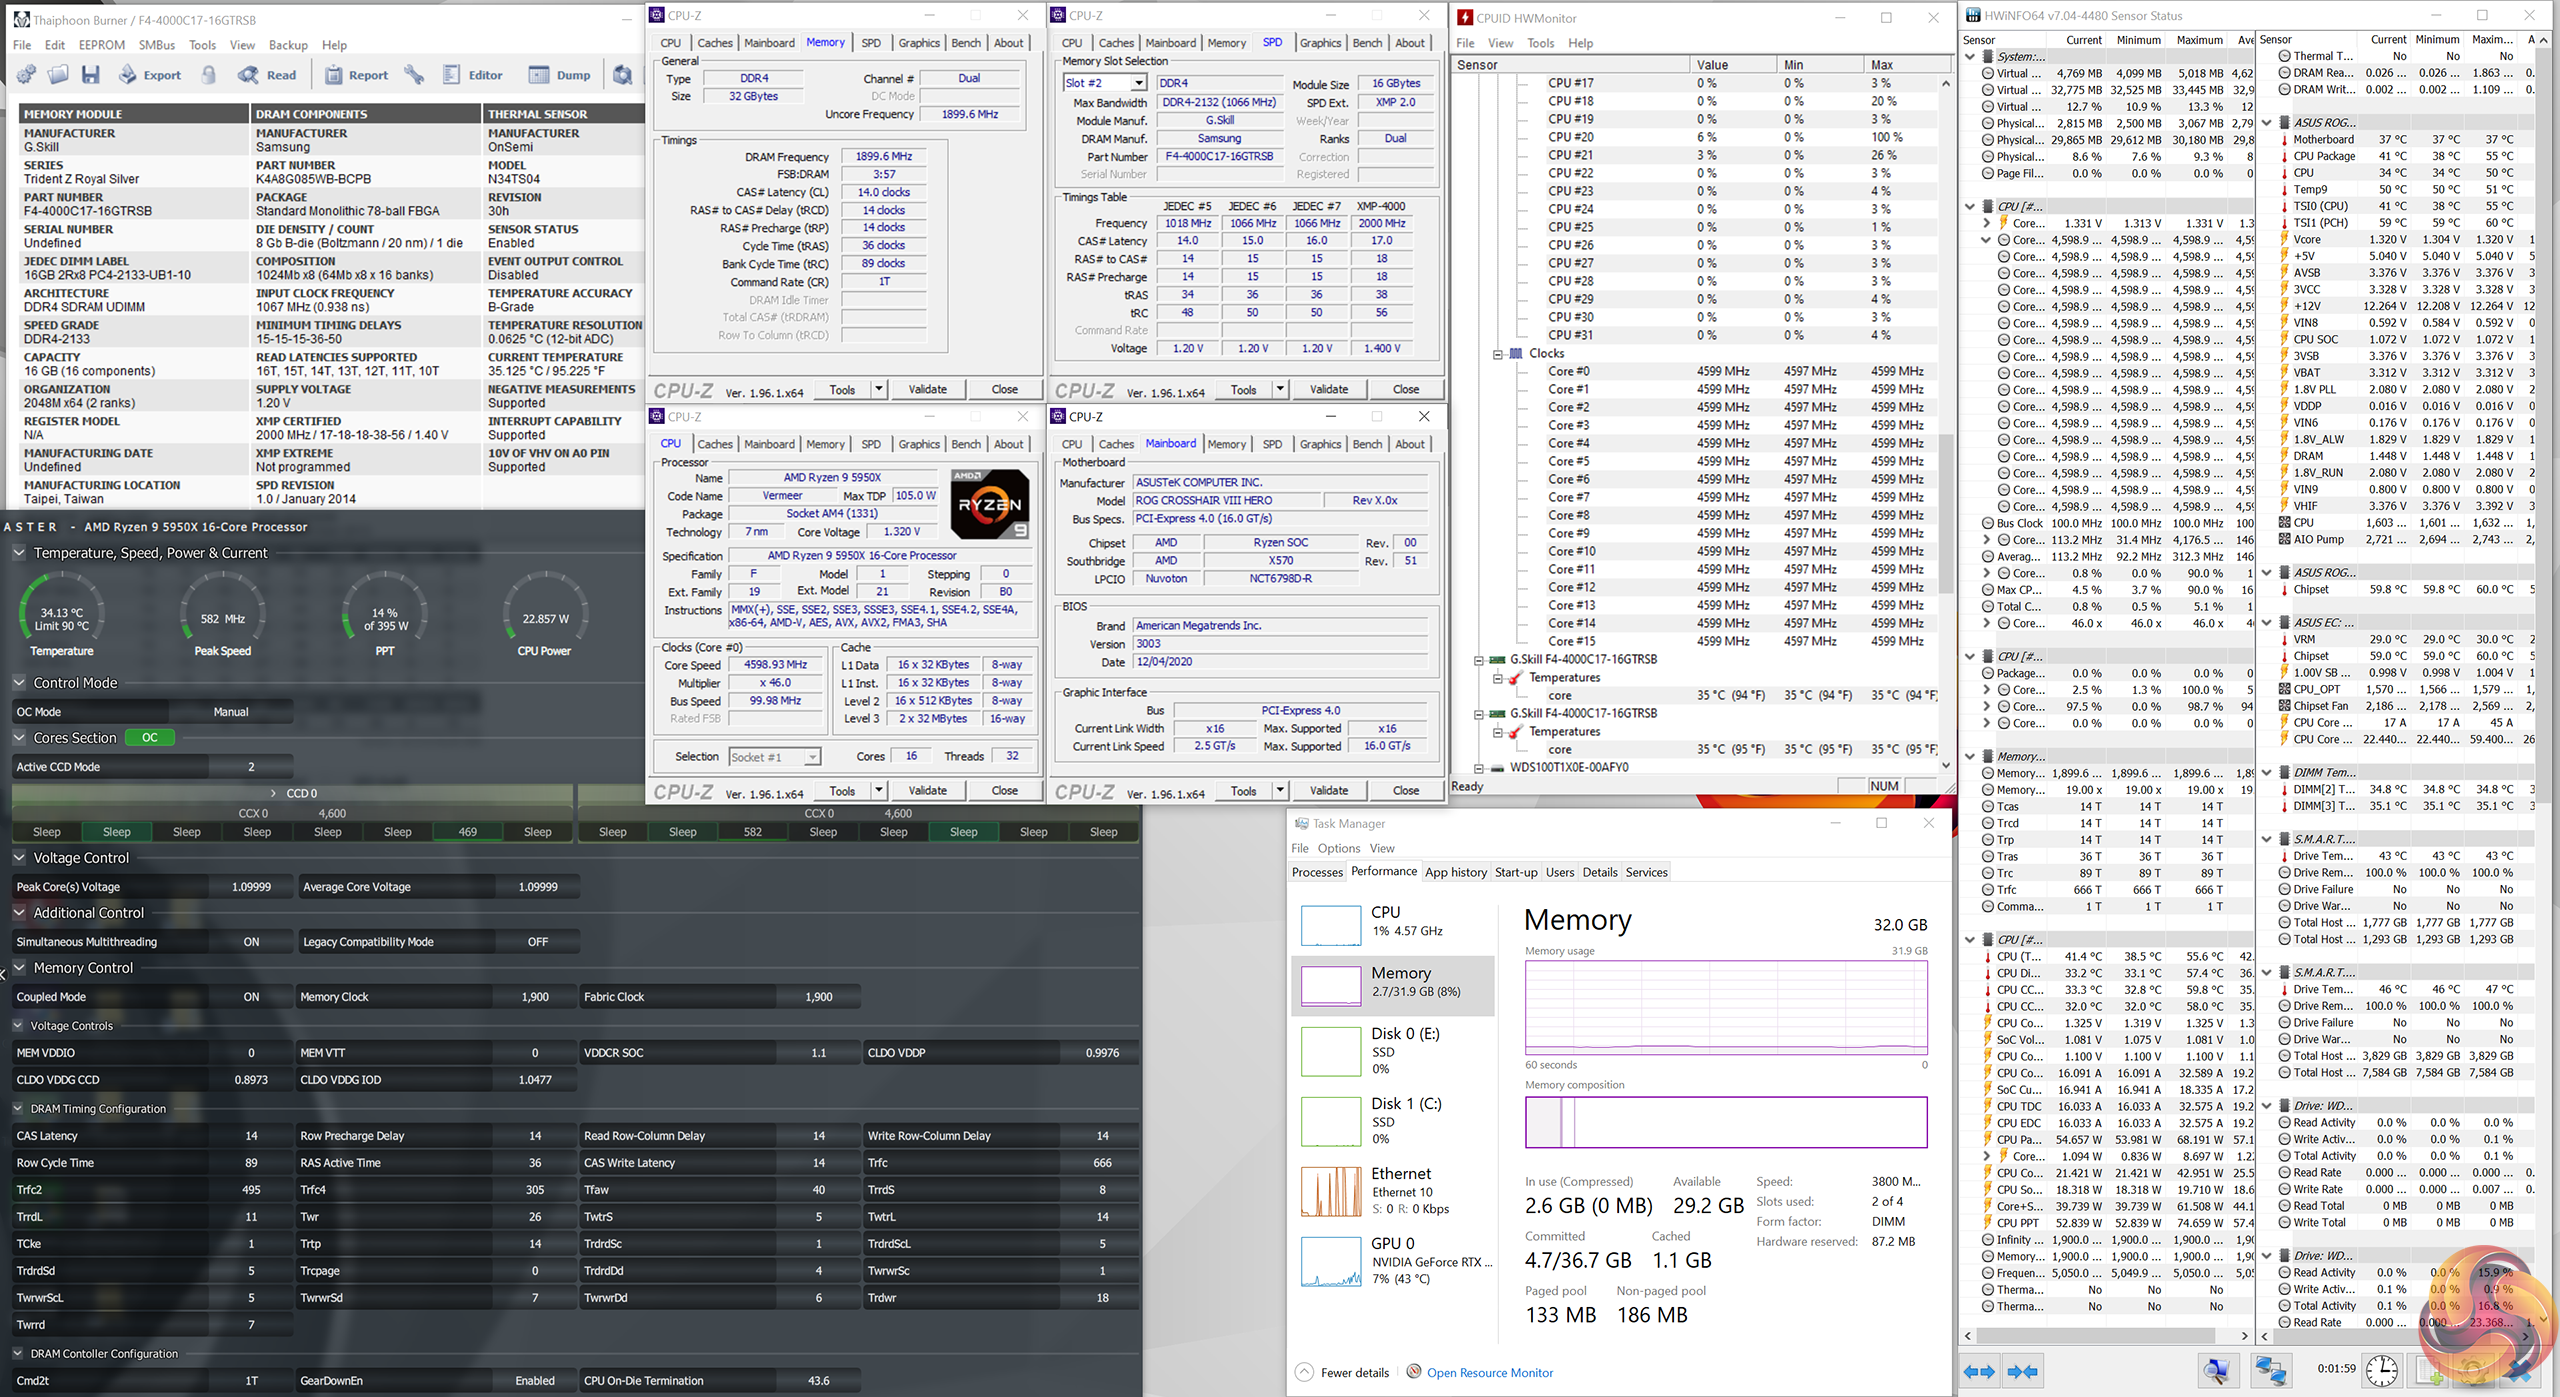Open the Slot #2 dropdown in CPU-Z SPD
This screenshot has height=1397, width=2560.
(1138, 83)
